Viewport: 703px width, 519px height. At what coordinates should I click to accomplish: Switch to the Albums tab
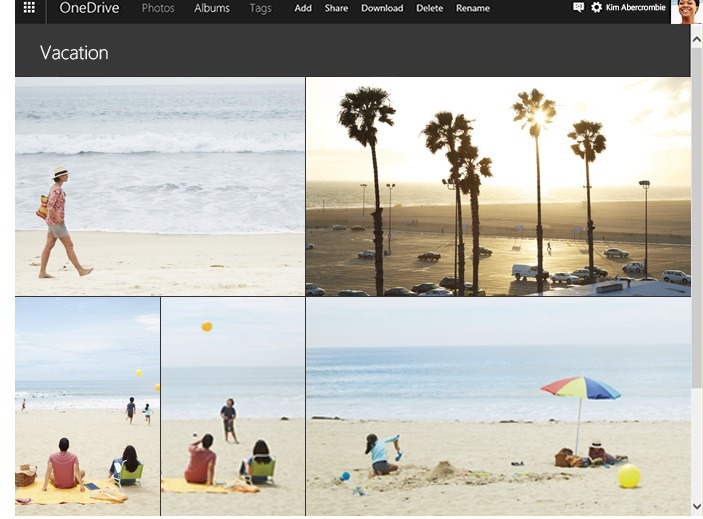coord(212,8)
